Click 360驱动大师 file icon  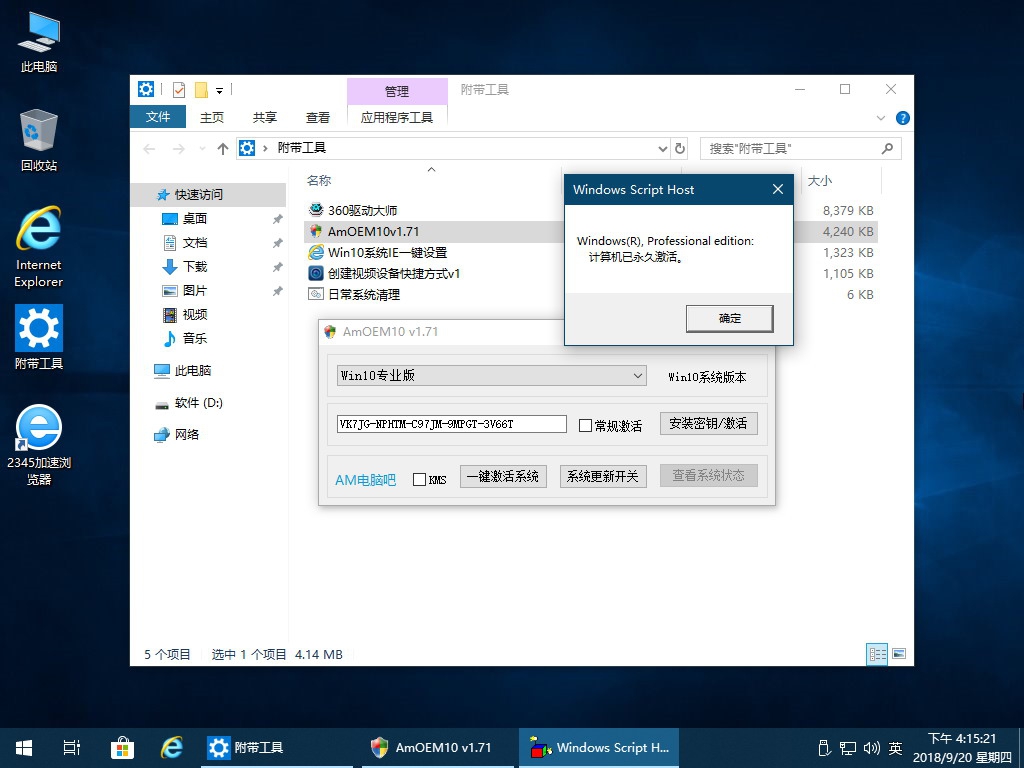tap(316, 210)
